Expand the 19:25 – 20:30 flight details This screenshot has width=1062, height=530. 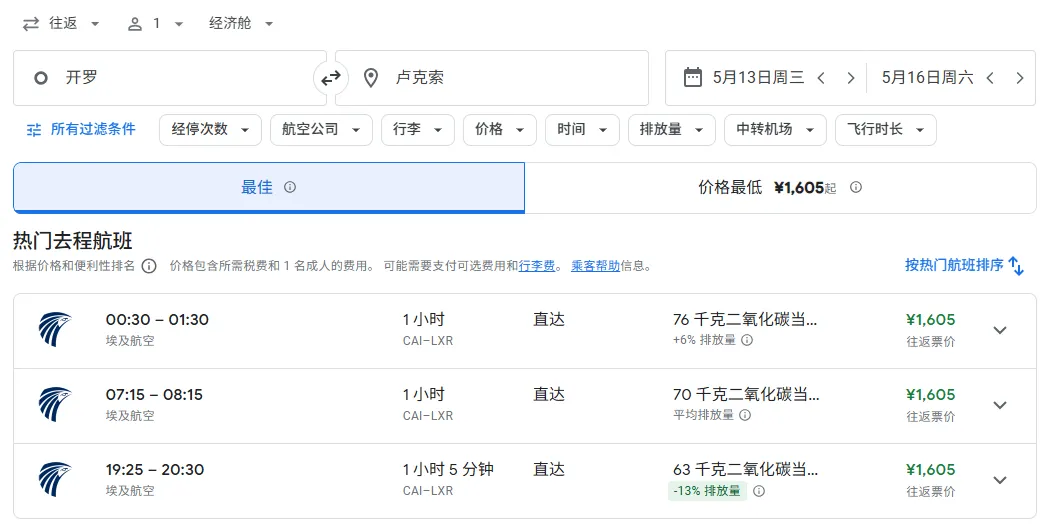click(x=999, y=480)
